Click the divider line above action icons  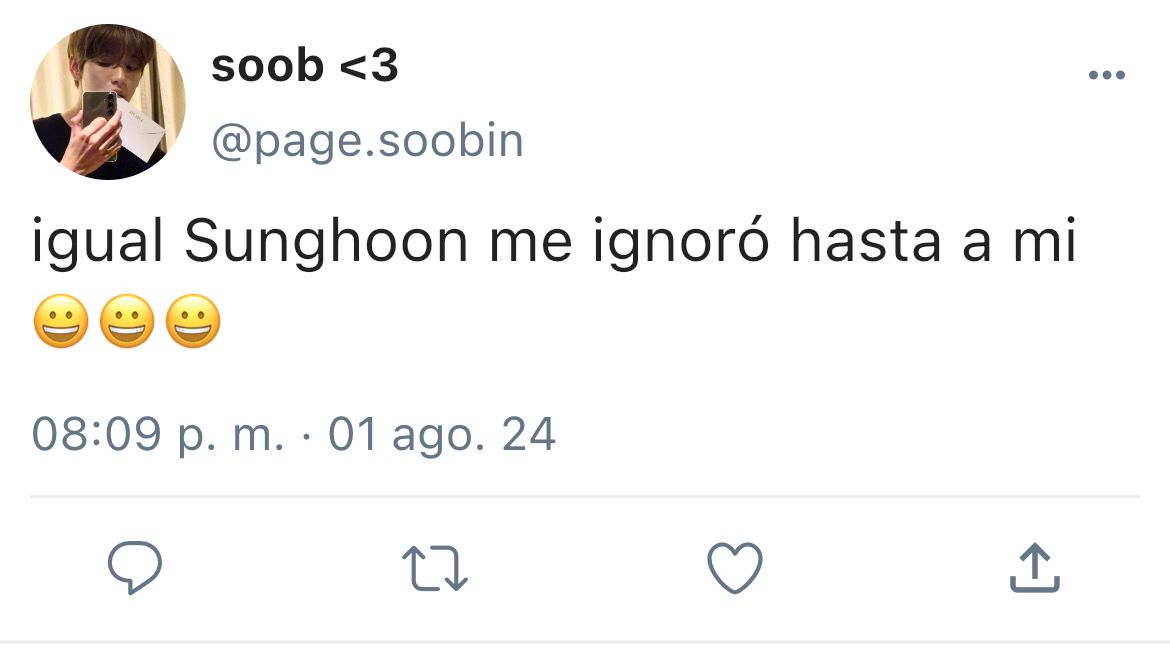click(x=585, y=496)
